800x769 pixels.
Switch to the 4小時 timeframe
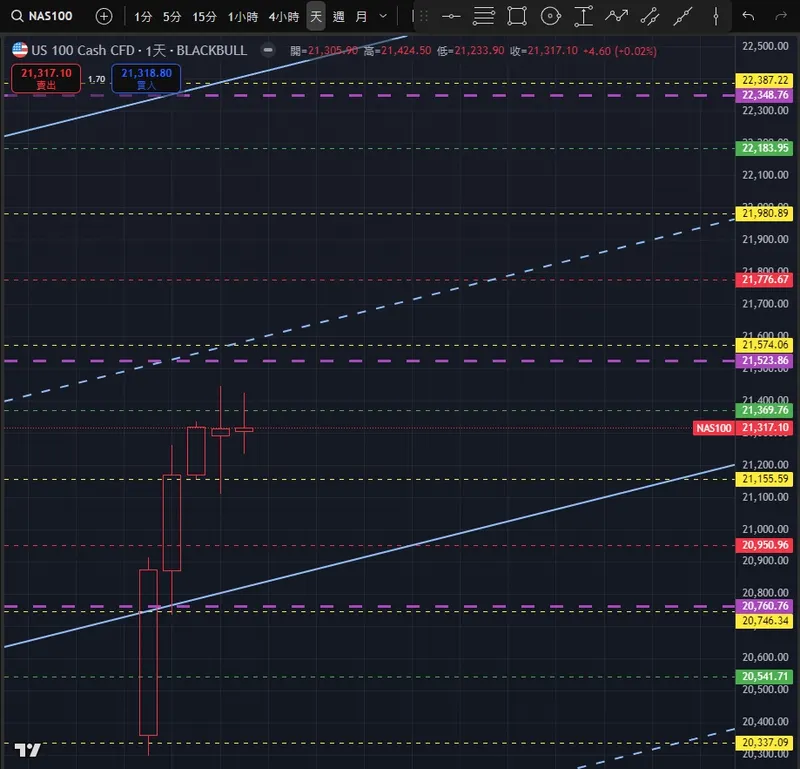pyautogui.click(x=284, y=17)
